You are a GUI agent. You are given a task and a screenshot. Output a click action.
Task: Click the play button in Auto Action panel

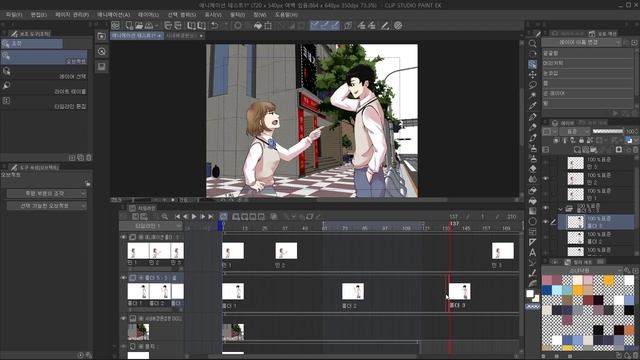pyautogui.click(x=615, y=113)
